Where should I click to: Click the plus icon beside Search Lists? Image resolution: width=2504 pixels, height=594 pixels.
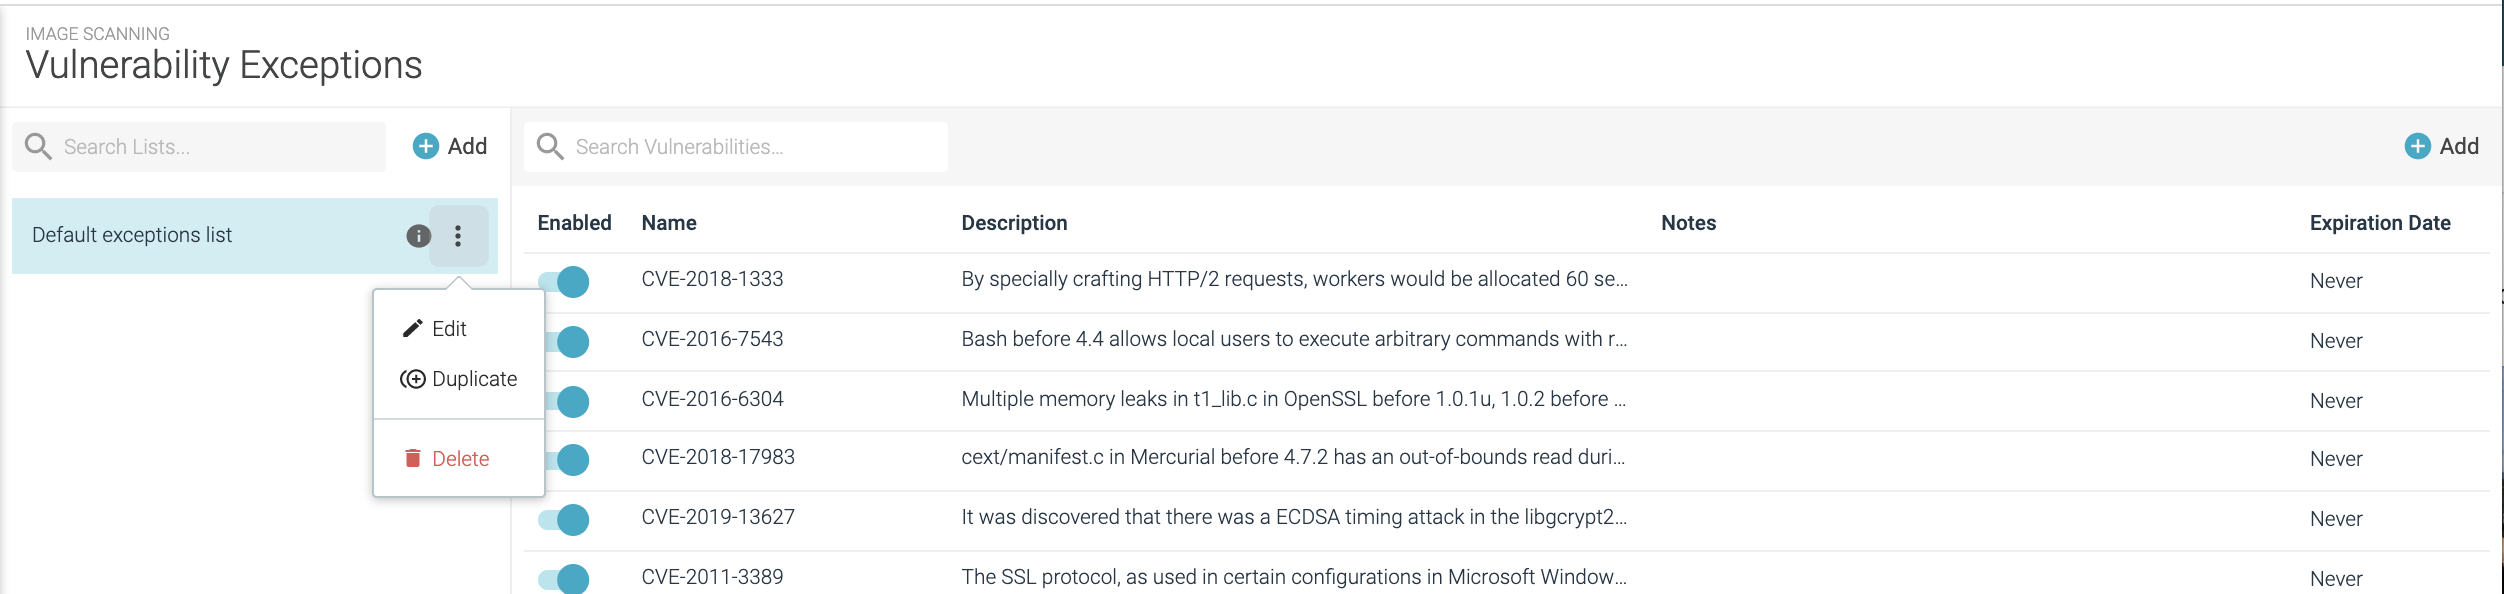point(426,146)
